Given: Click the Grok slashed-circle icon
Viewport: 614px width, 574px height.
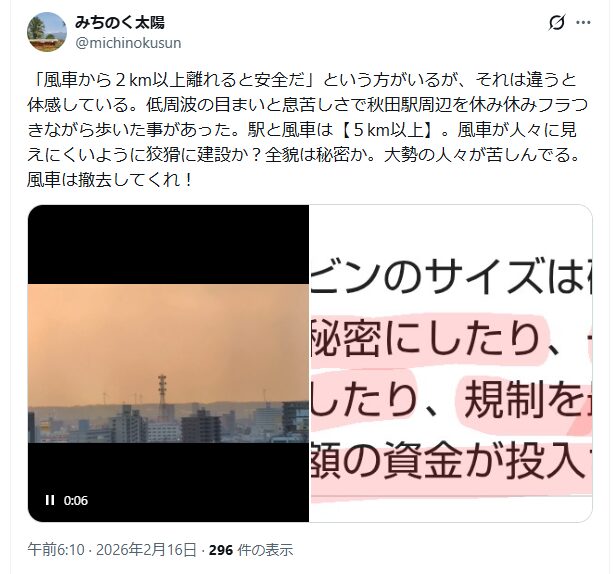Looking at the screenshot, I should tap(556, 23).
